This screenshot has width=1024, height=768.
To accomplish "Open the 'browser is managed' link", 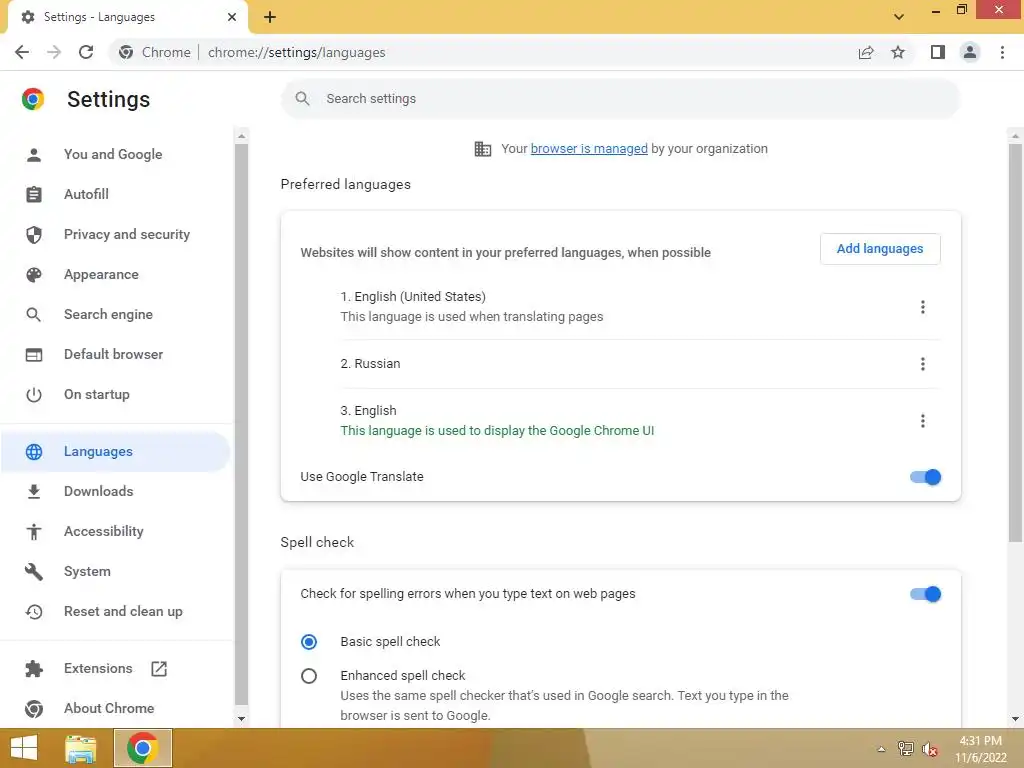I will pyautogui.click(x=589, y=149).
